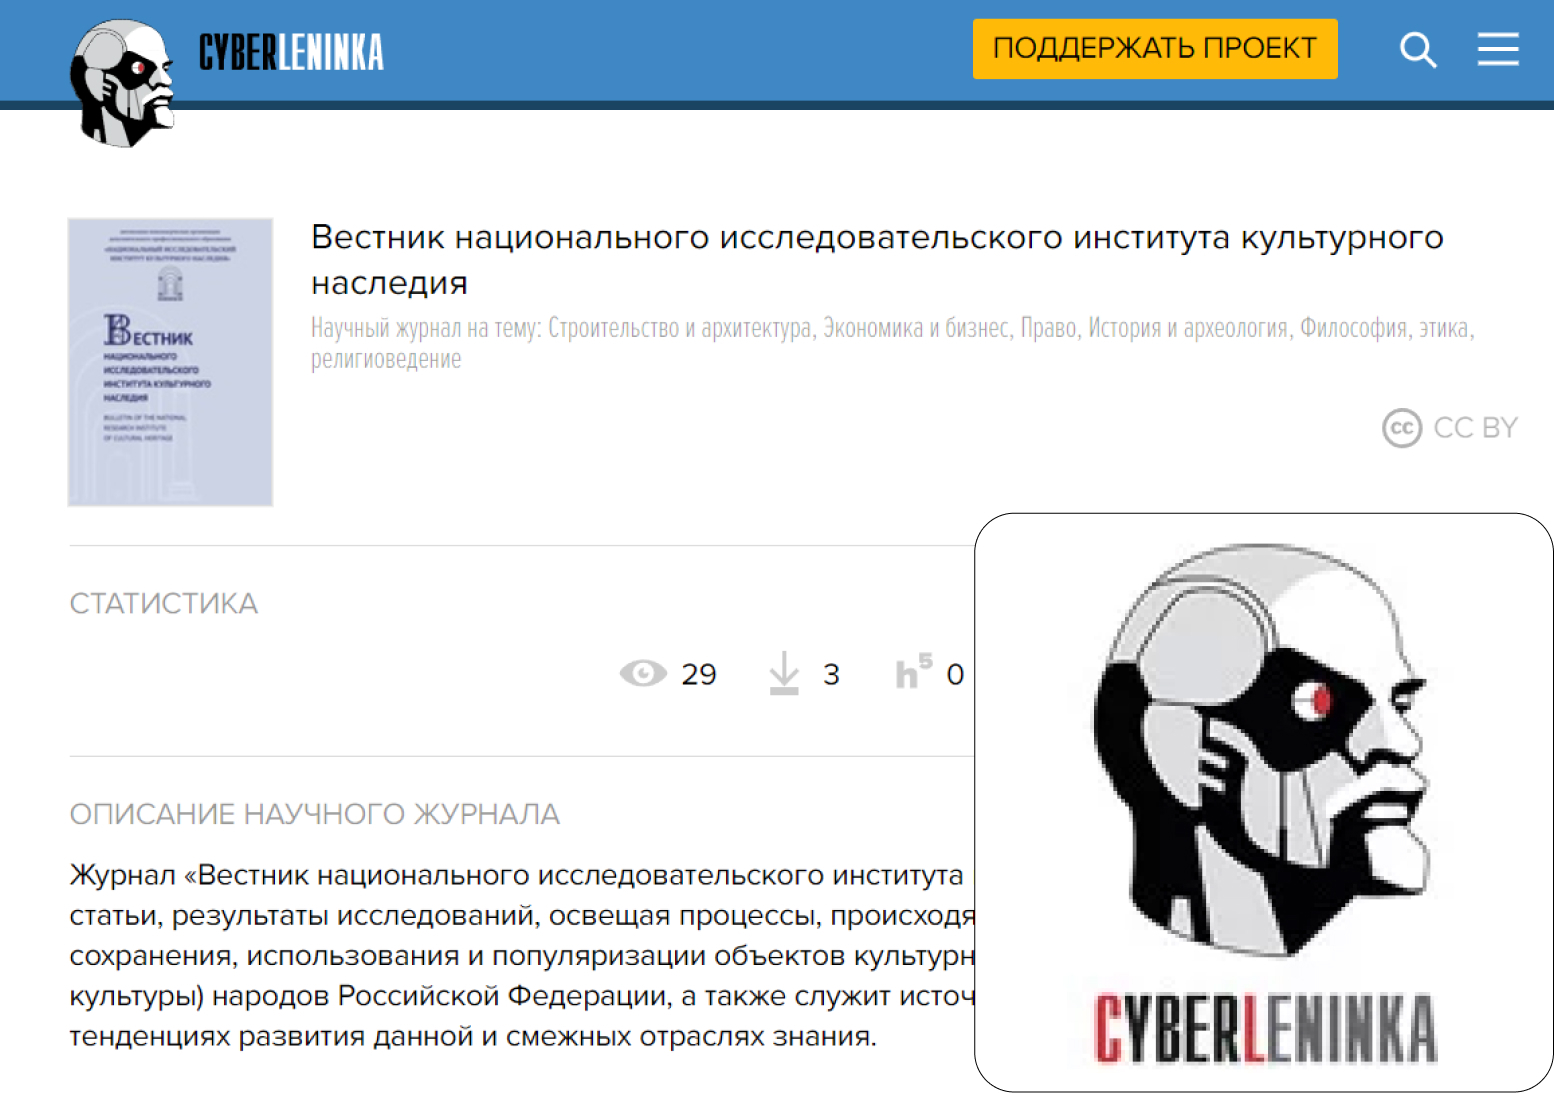
Task: Click the views count 29
Action: (699, 675)
